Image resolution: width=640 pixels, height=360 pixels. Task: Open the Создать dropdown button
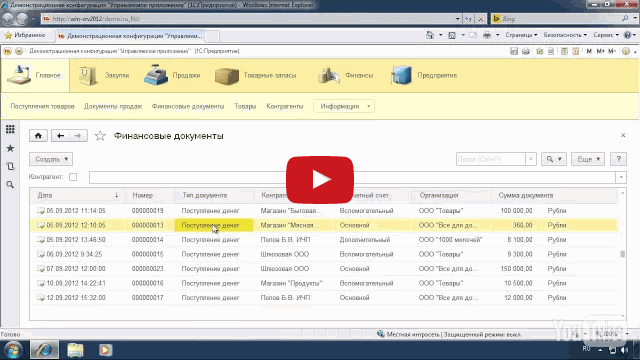click(51, 159)
